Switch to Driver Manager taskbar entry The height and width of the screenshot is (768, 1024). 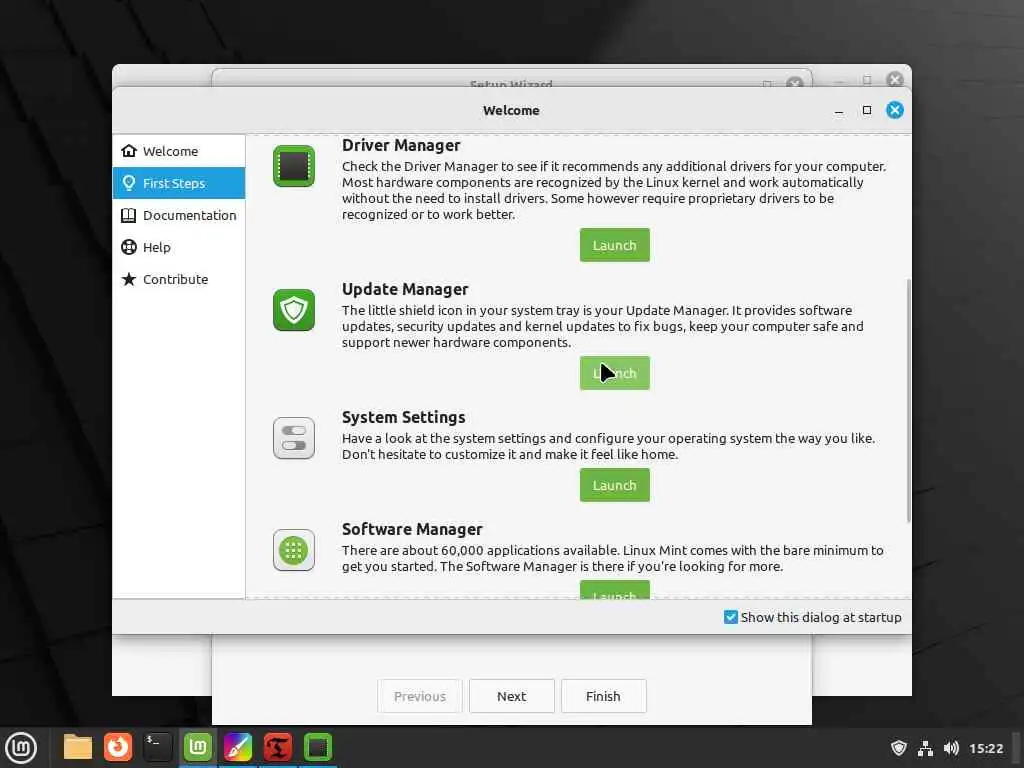pos(318,747)
